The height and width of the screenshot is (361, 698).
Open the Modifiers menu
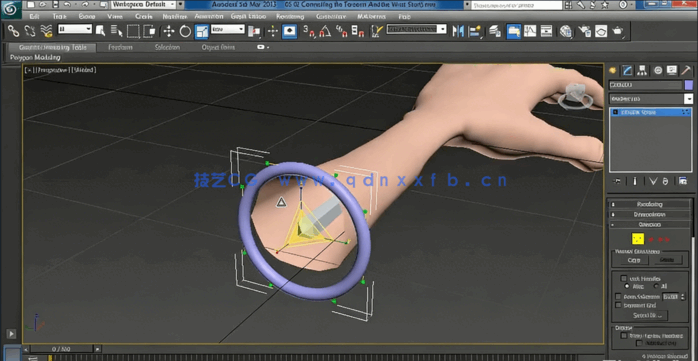(175, 16)
